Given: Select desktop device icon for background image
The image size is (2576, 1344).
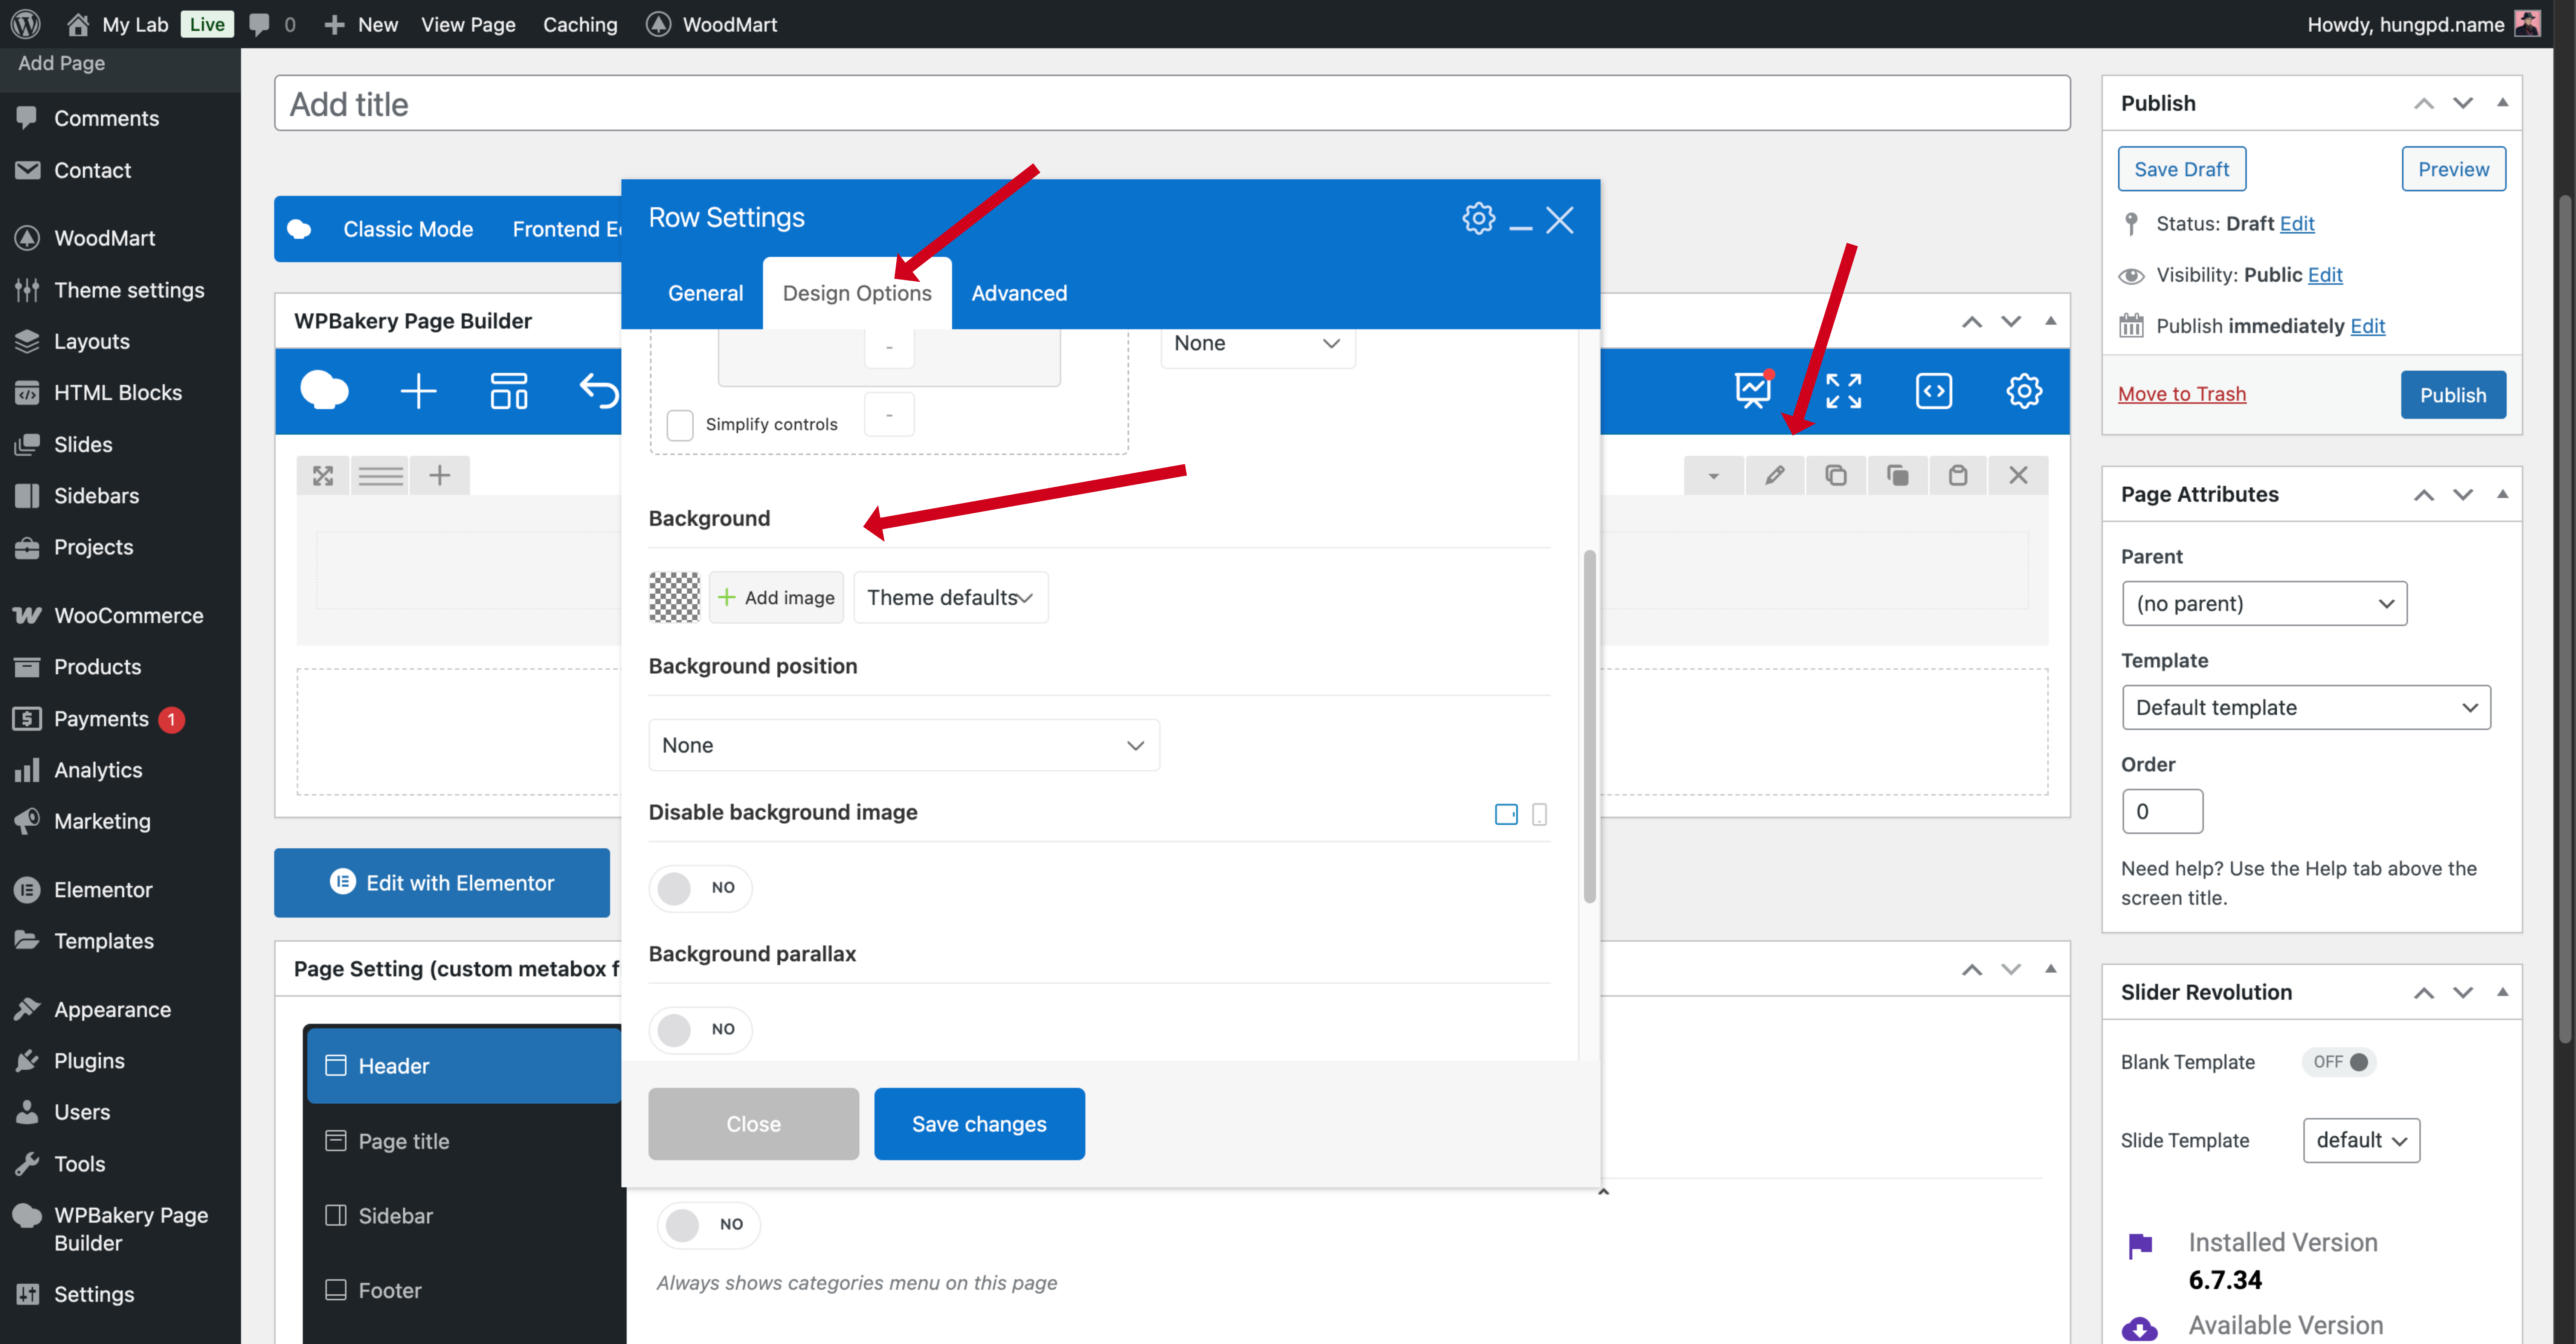Looking at the screenshot, I should (1506, 814).
